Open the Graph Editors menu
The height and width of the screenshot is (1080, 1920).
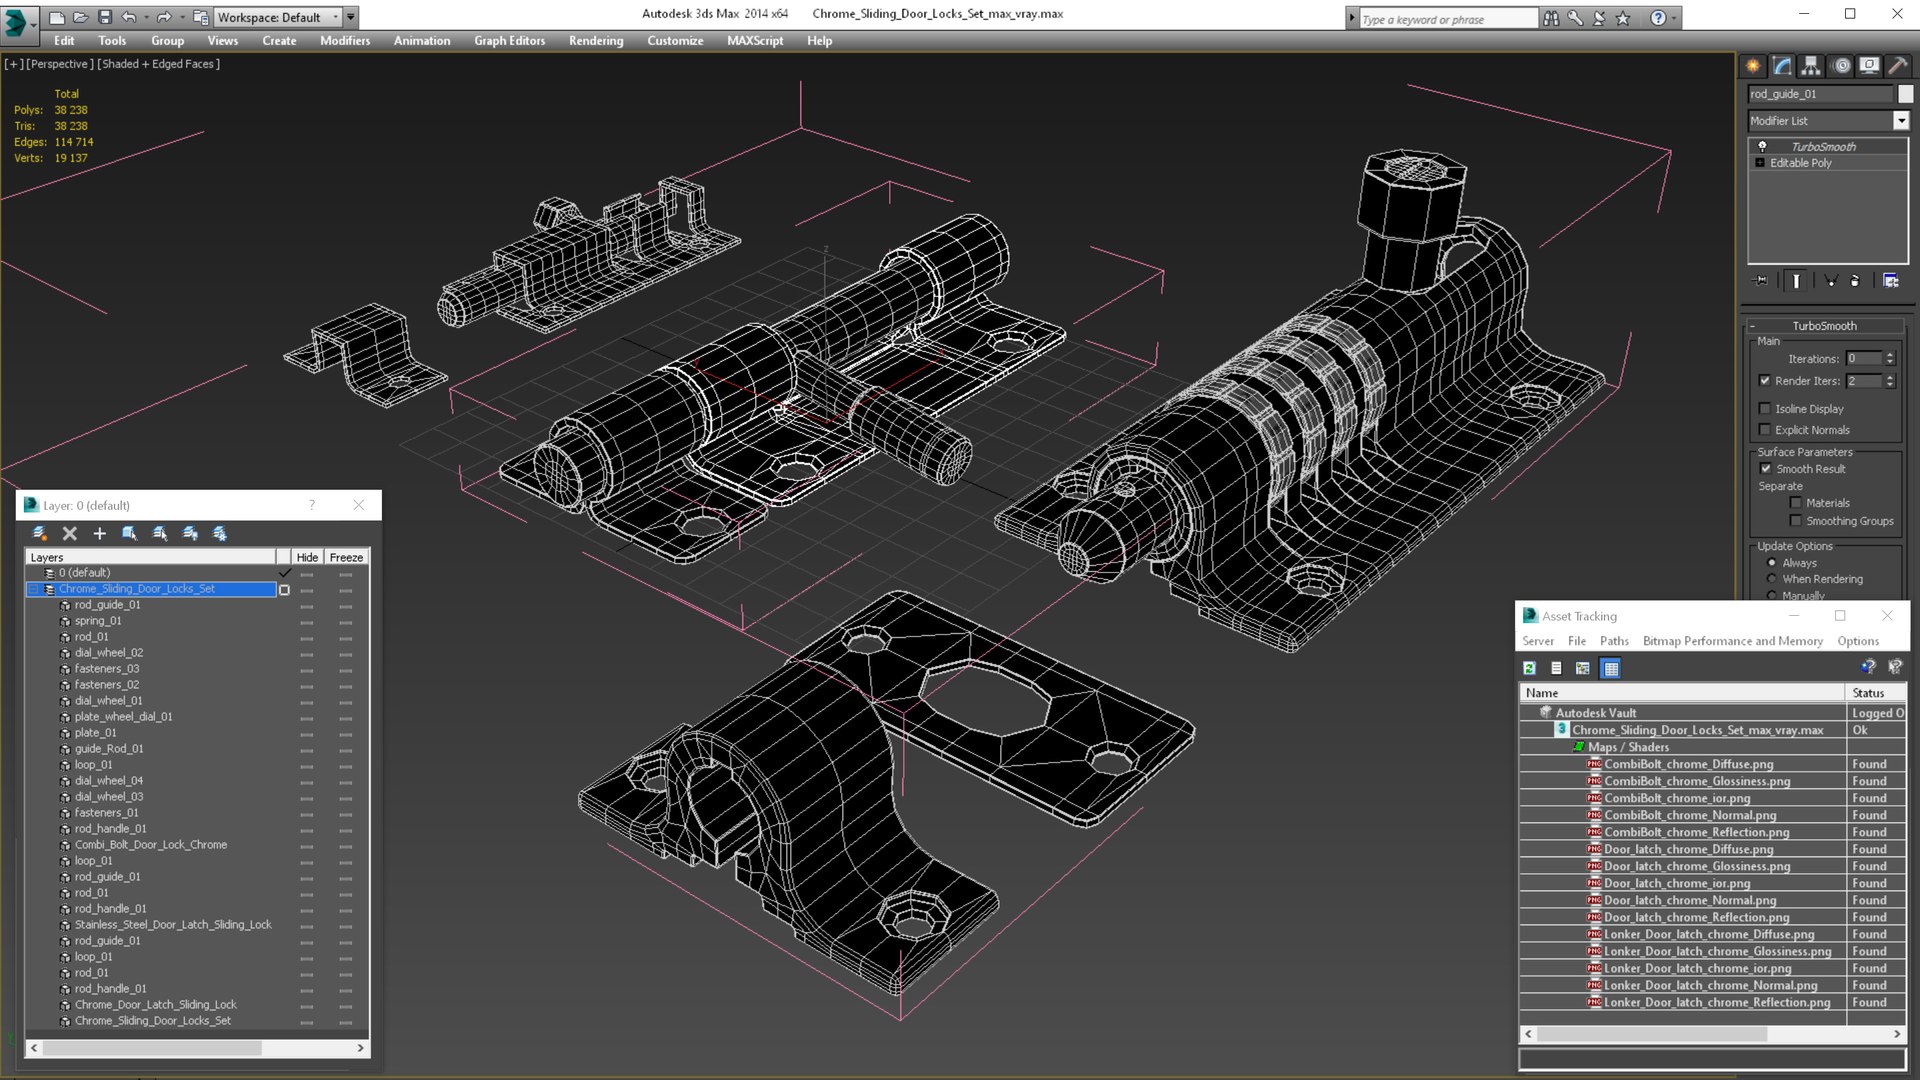pyautogui.click(x=509, y=41)
